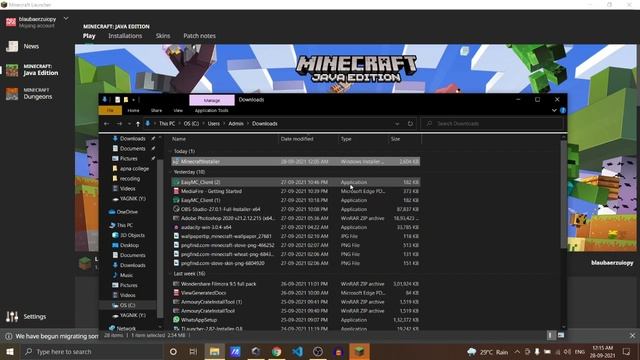Expand blaubaerzuiopy account dropdown in launcher
This screenshot has height=360, width=640.
[x=66, y=19]
